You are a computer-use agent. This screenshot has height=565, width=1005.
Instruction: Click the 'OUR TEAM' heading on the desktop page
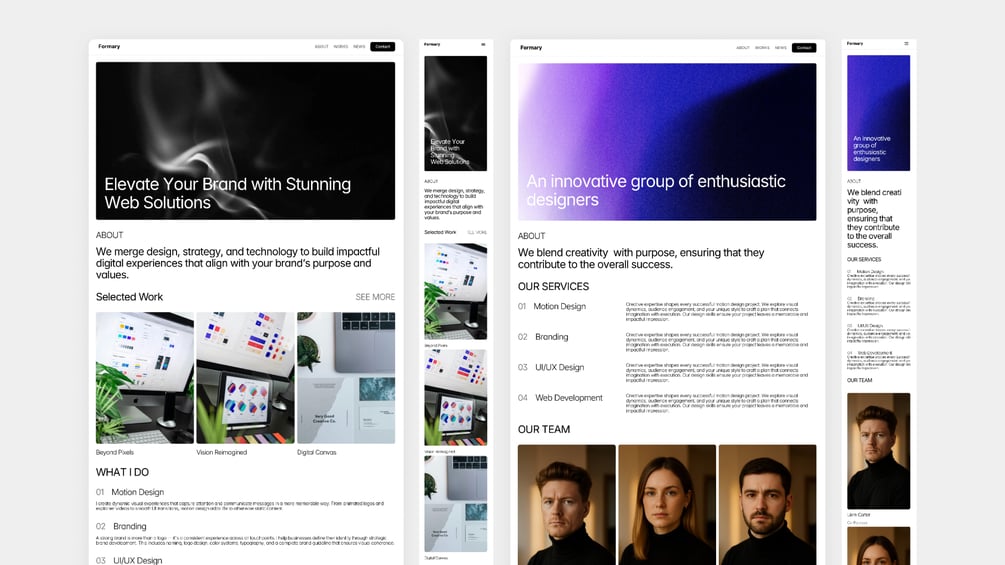click(x=544, y=429)
